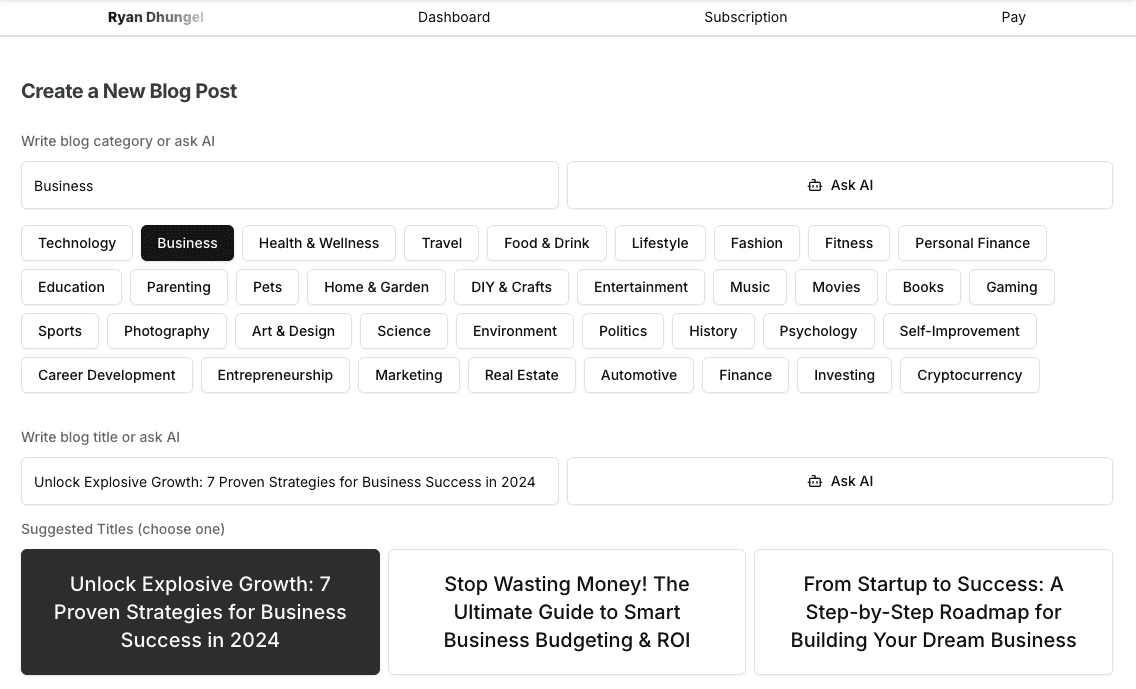Select the Cryptocurrency category chip
This screenshot has height=689, width=1136.
click(969, 375)
